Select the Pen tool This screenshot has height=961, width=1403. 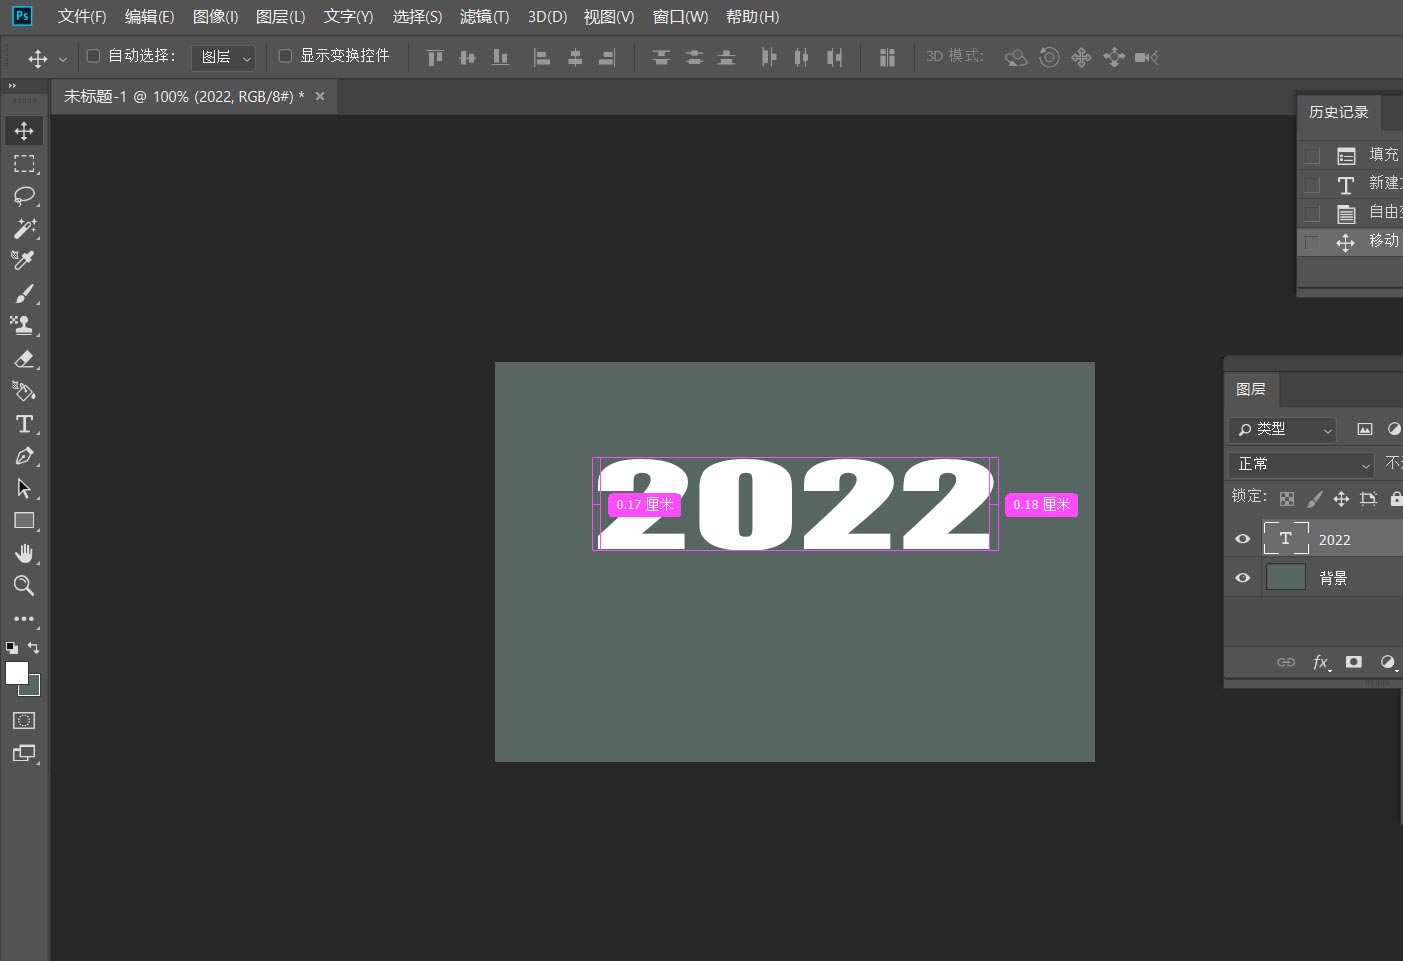pos(24,456)
